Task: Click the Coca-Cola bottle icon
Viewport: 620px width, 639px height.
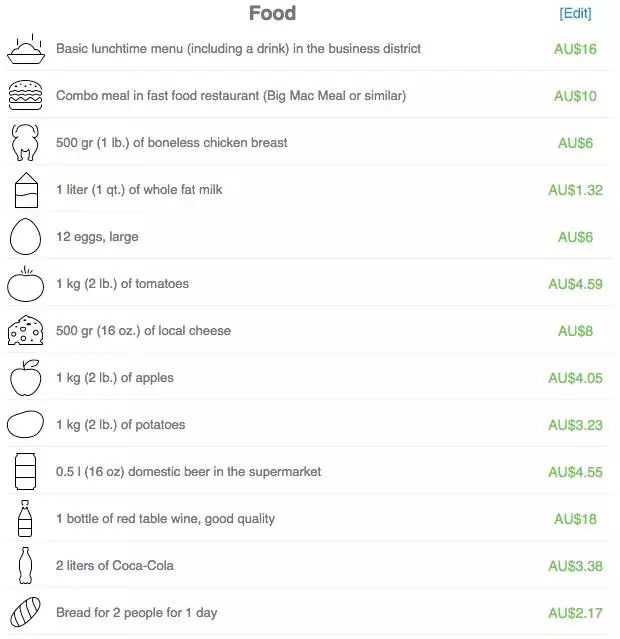Action: (x=25, y=566)
